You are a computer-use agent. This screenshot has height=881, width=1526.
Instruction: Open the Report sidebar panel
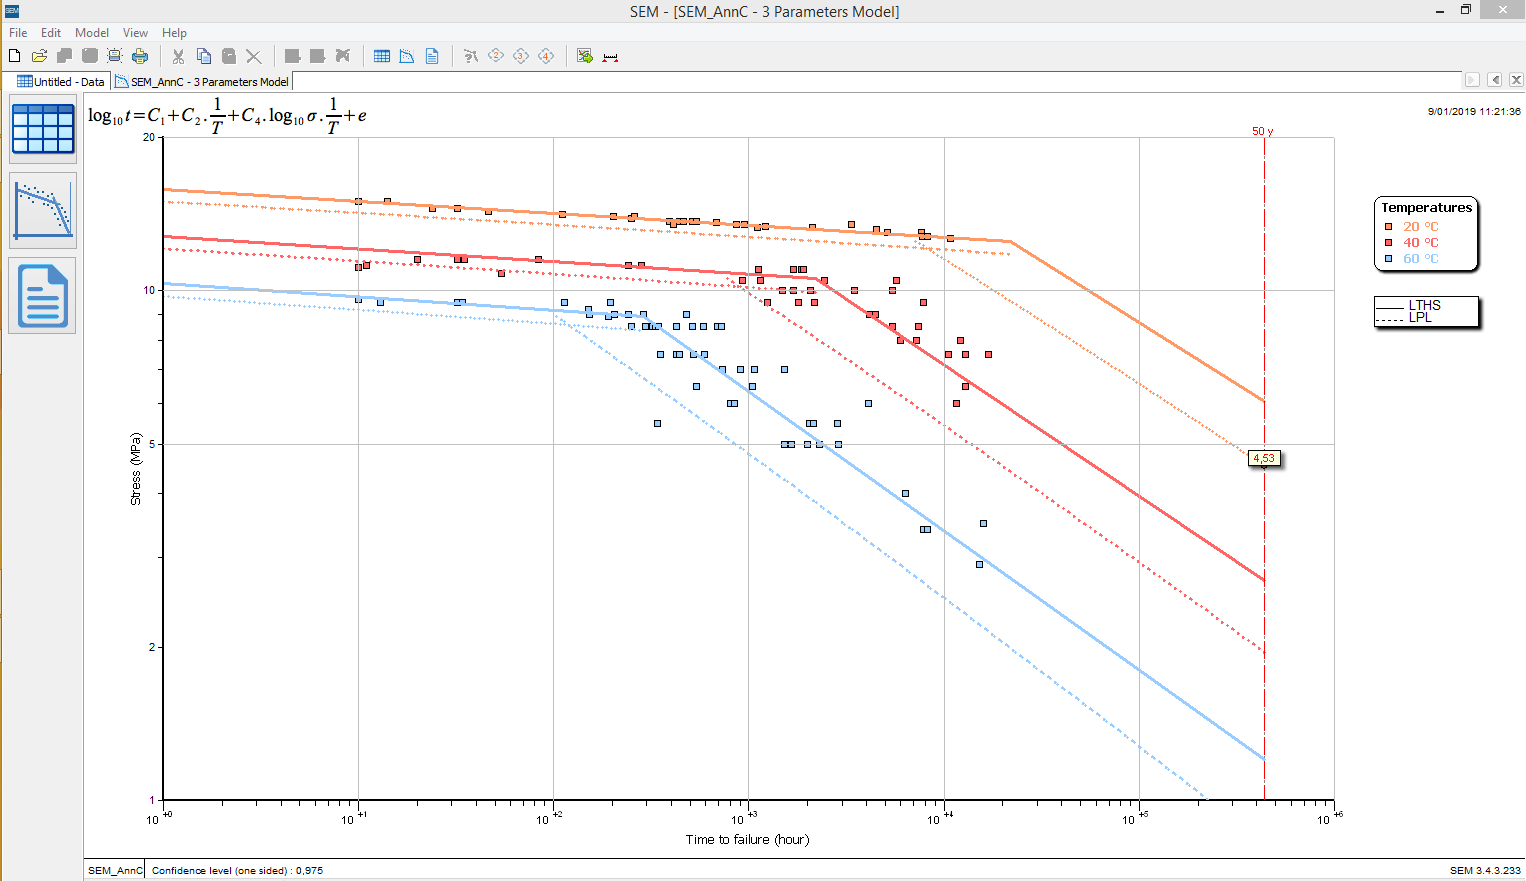(43, 295)
